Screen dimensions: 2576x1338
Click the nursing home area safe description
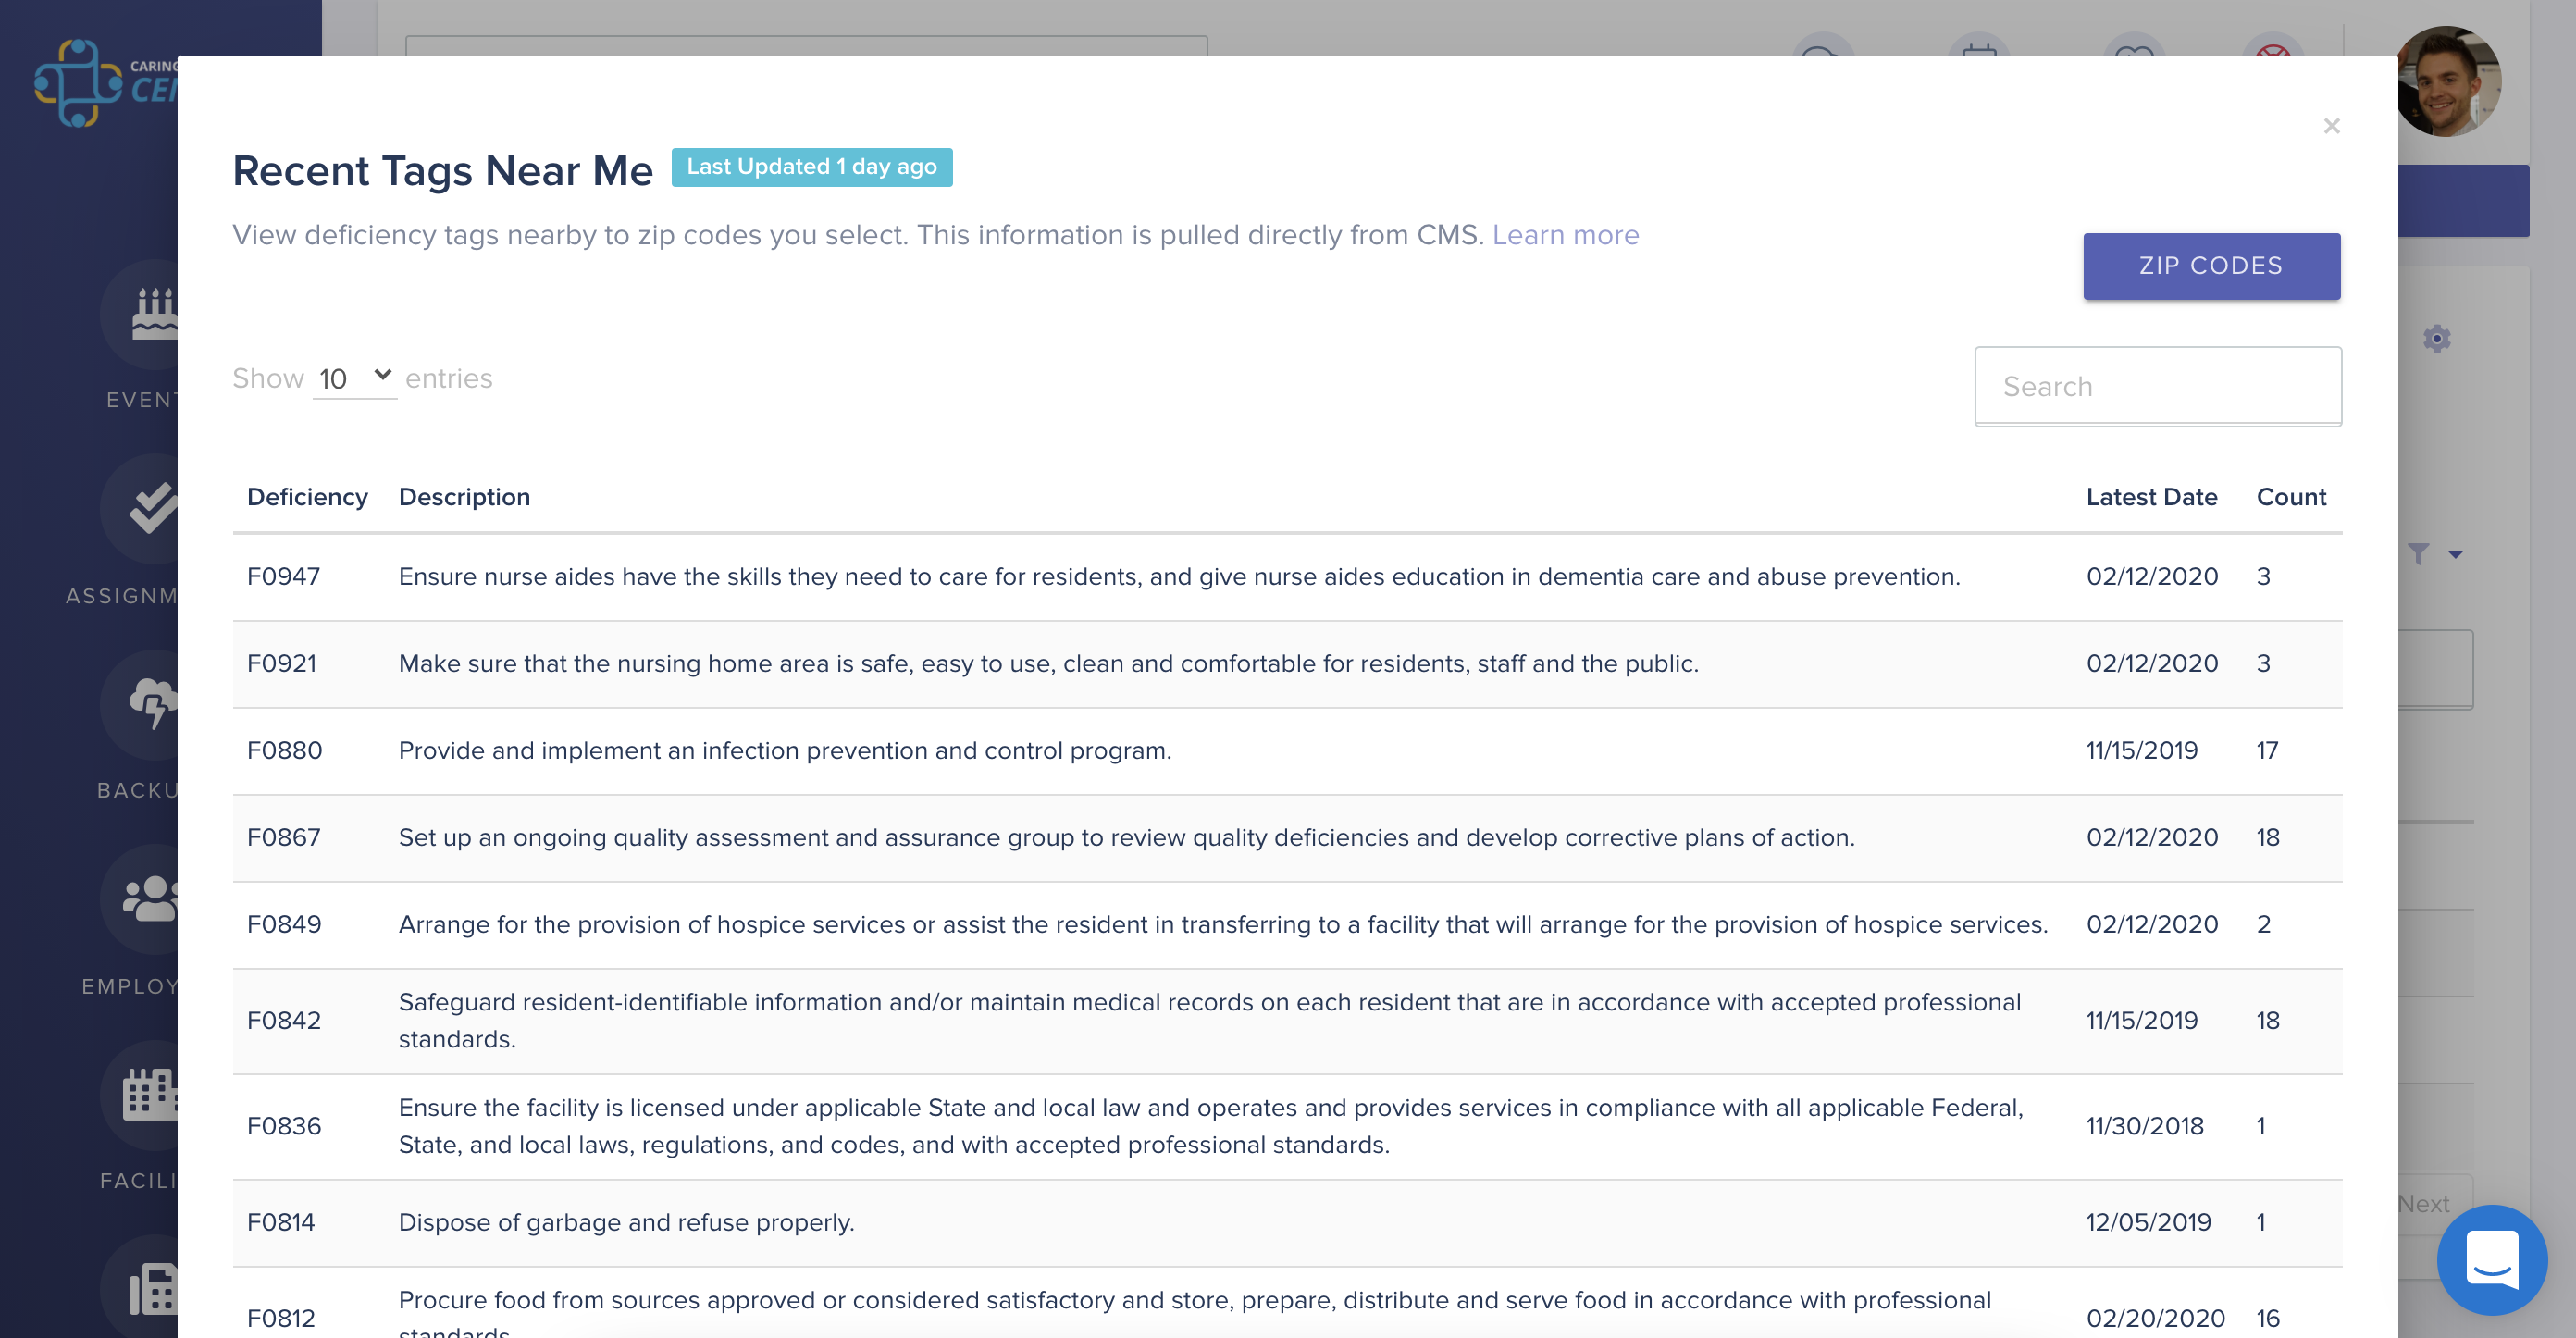point(1048,664)
